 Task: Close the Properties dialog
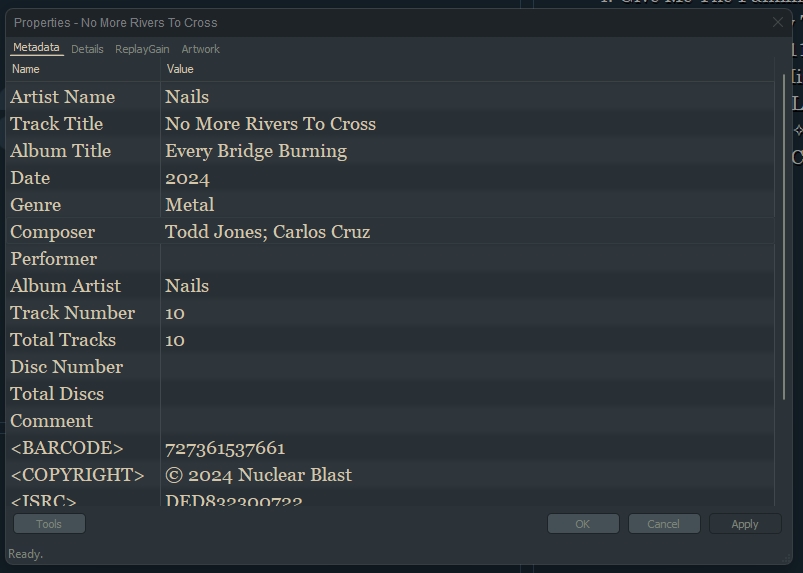(x=778, y=22)
